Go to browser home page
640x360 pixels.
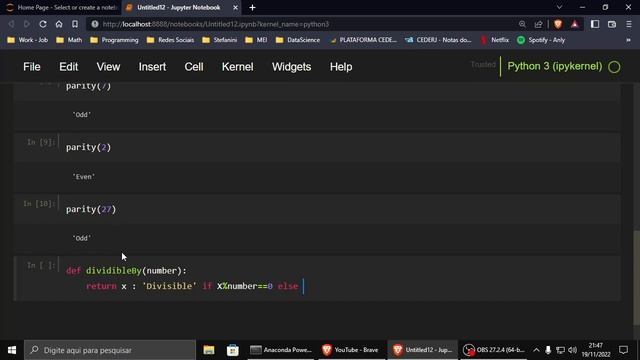59,24
